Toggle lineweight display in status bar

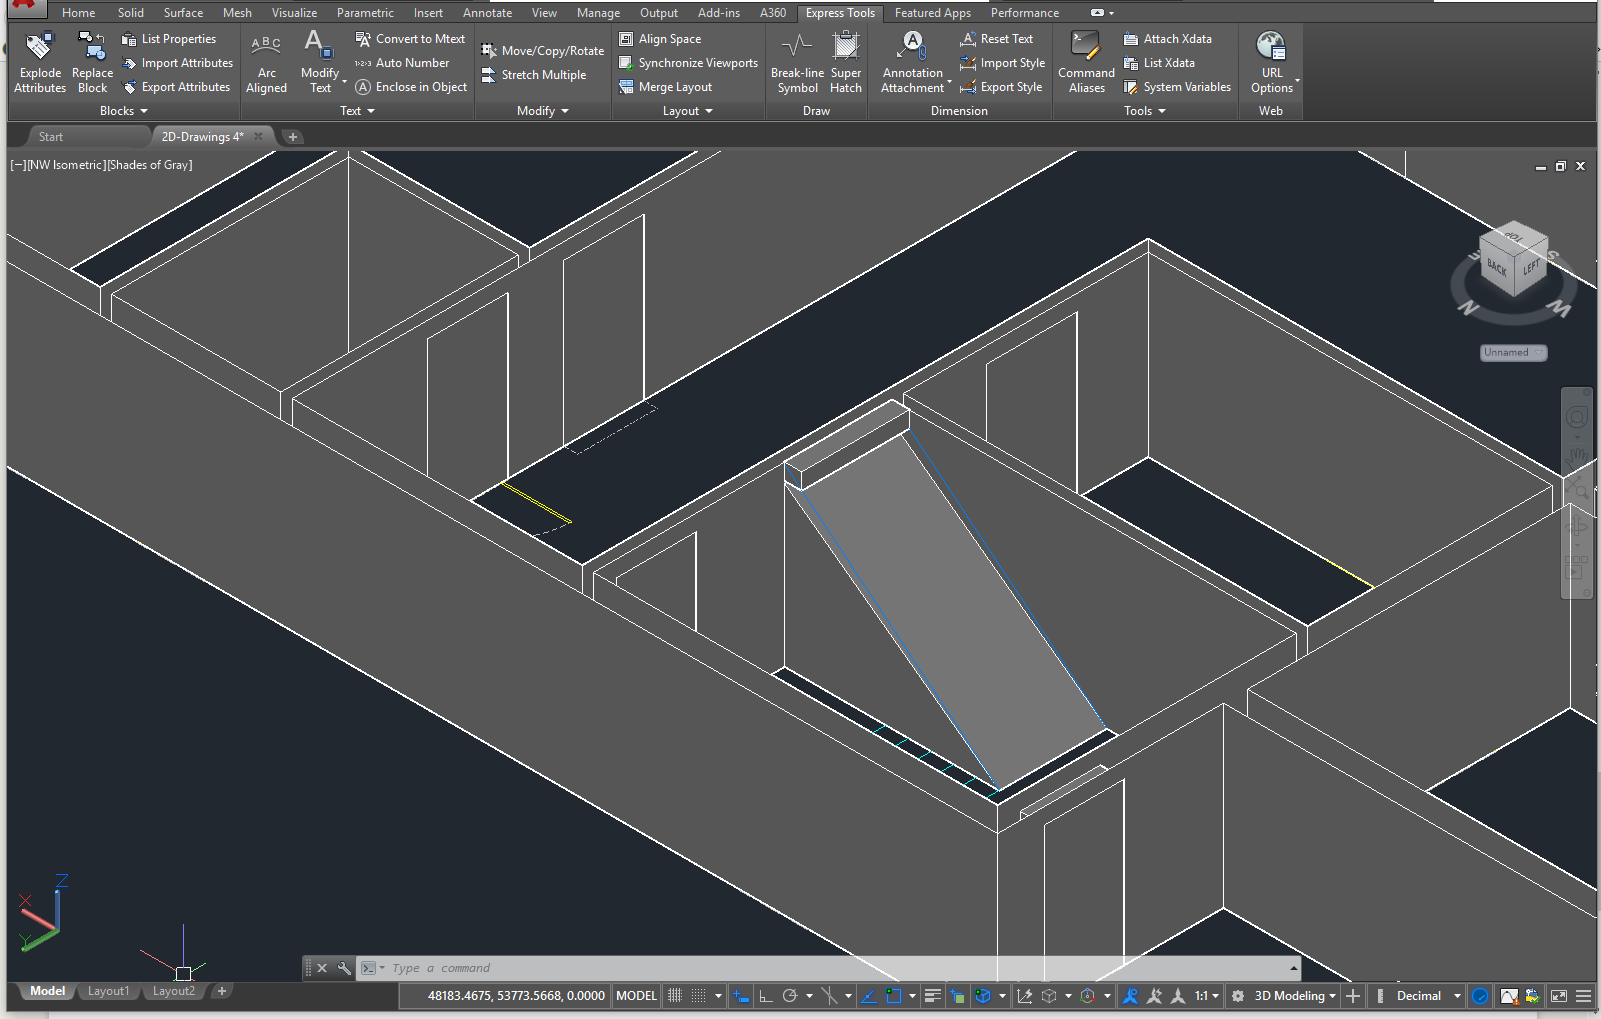pos(933,996)
